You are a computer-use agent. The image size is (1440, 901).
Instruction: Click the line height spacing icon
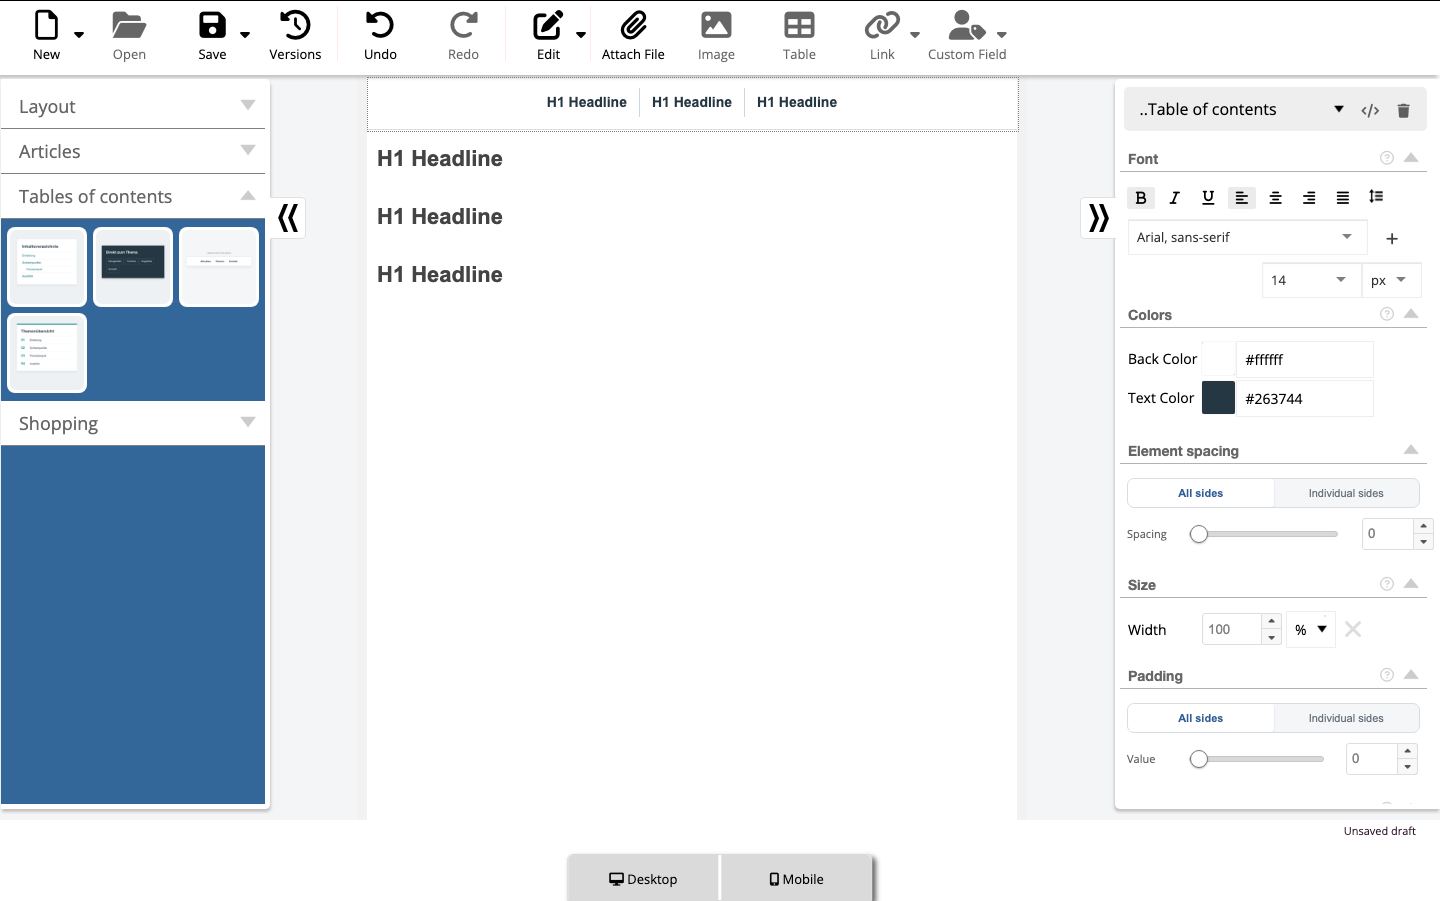coord(1376,197)
